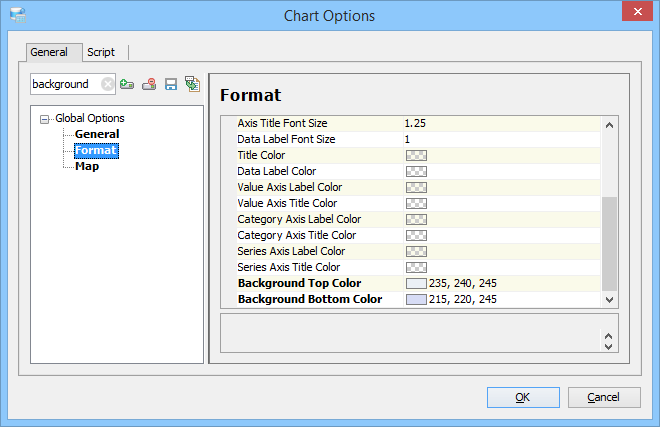Select the Map tree item

click(87, 166)
